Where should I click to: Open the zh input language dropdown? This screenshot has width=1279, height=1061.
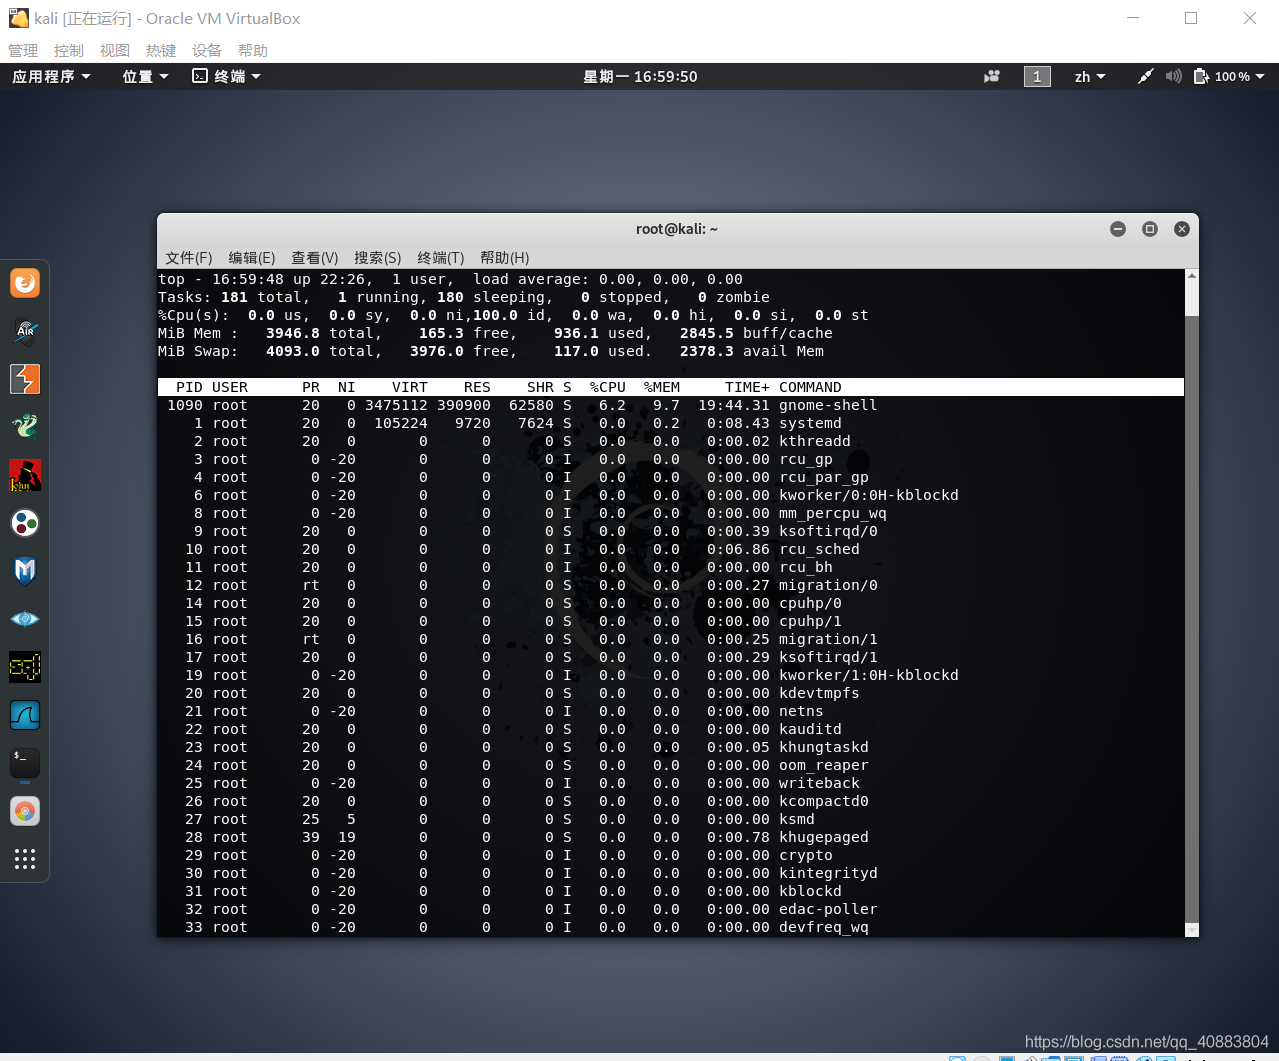coord(1090,76)
